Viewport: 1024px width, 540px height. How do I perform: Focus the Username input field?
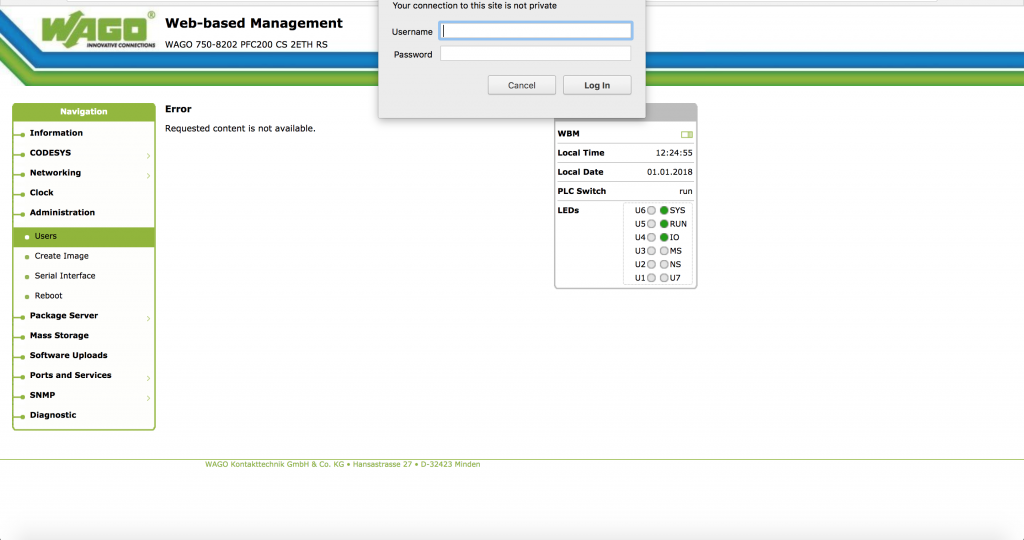536,31
